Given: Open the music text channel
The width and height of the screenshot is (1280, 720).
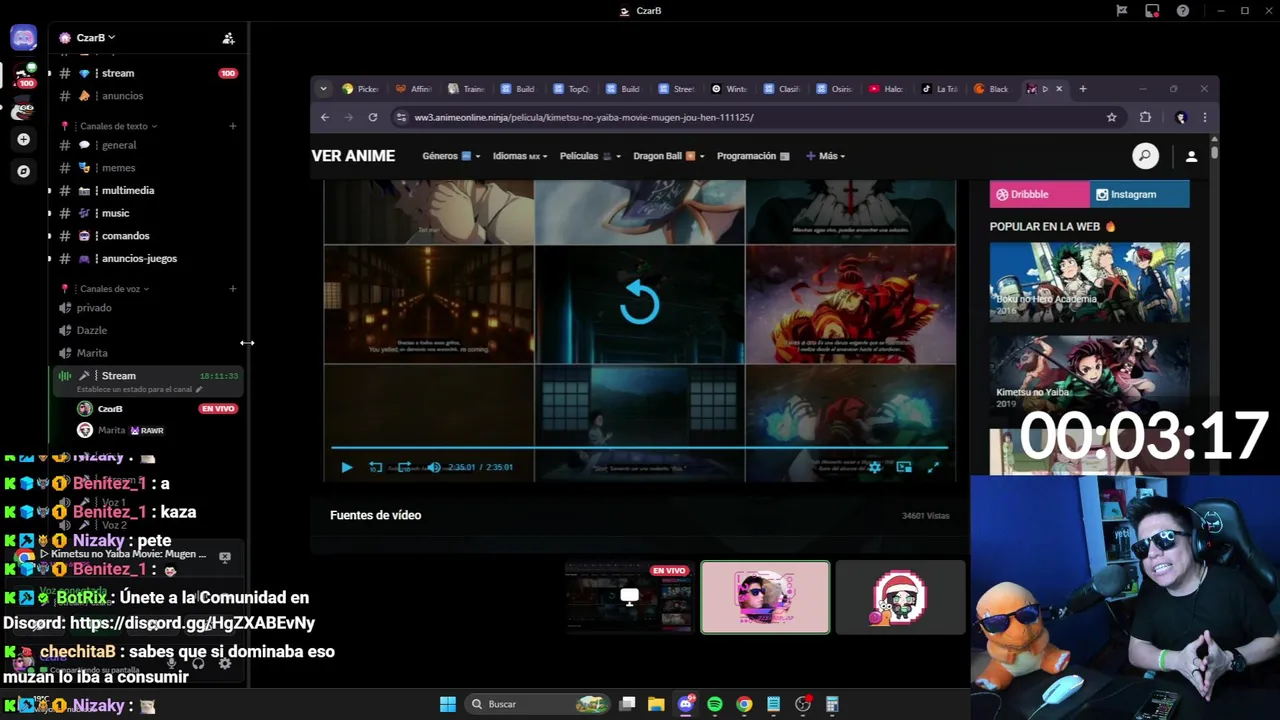Looking at the screenshot, I should pos(115,213).
